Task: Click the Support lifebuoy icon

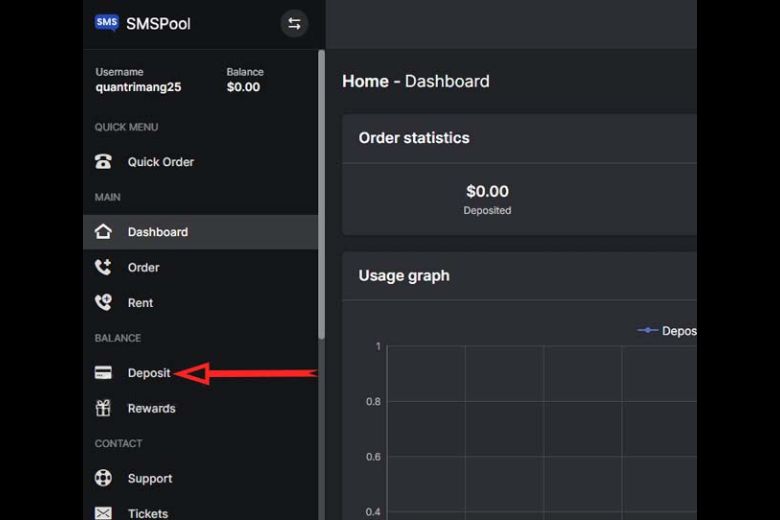Action: tap(103, 478)
